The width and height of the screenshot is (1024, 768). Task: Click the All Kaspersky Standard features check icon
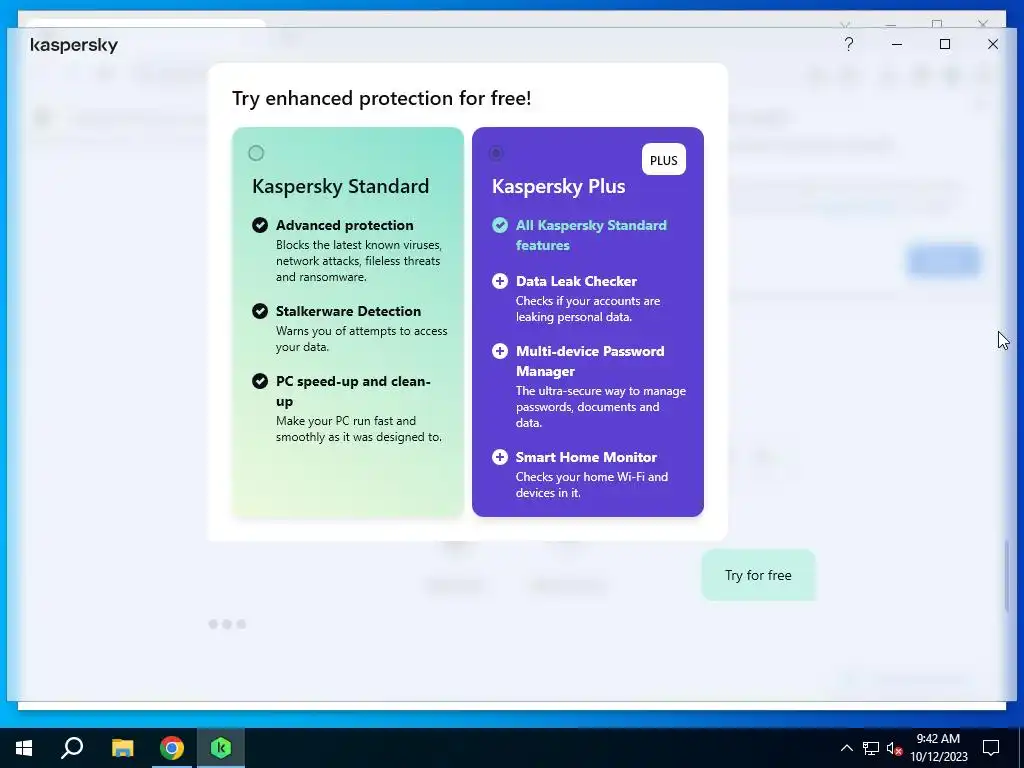pyautogui.click(x=500, y=225)
